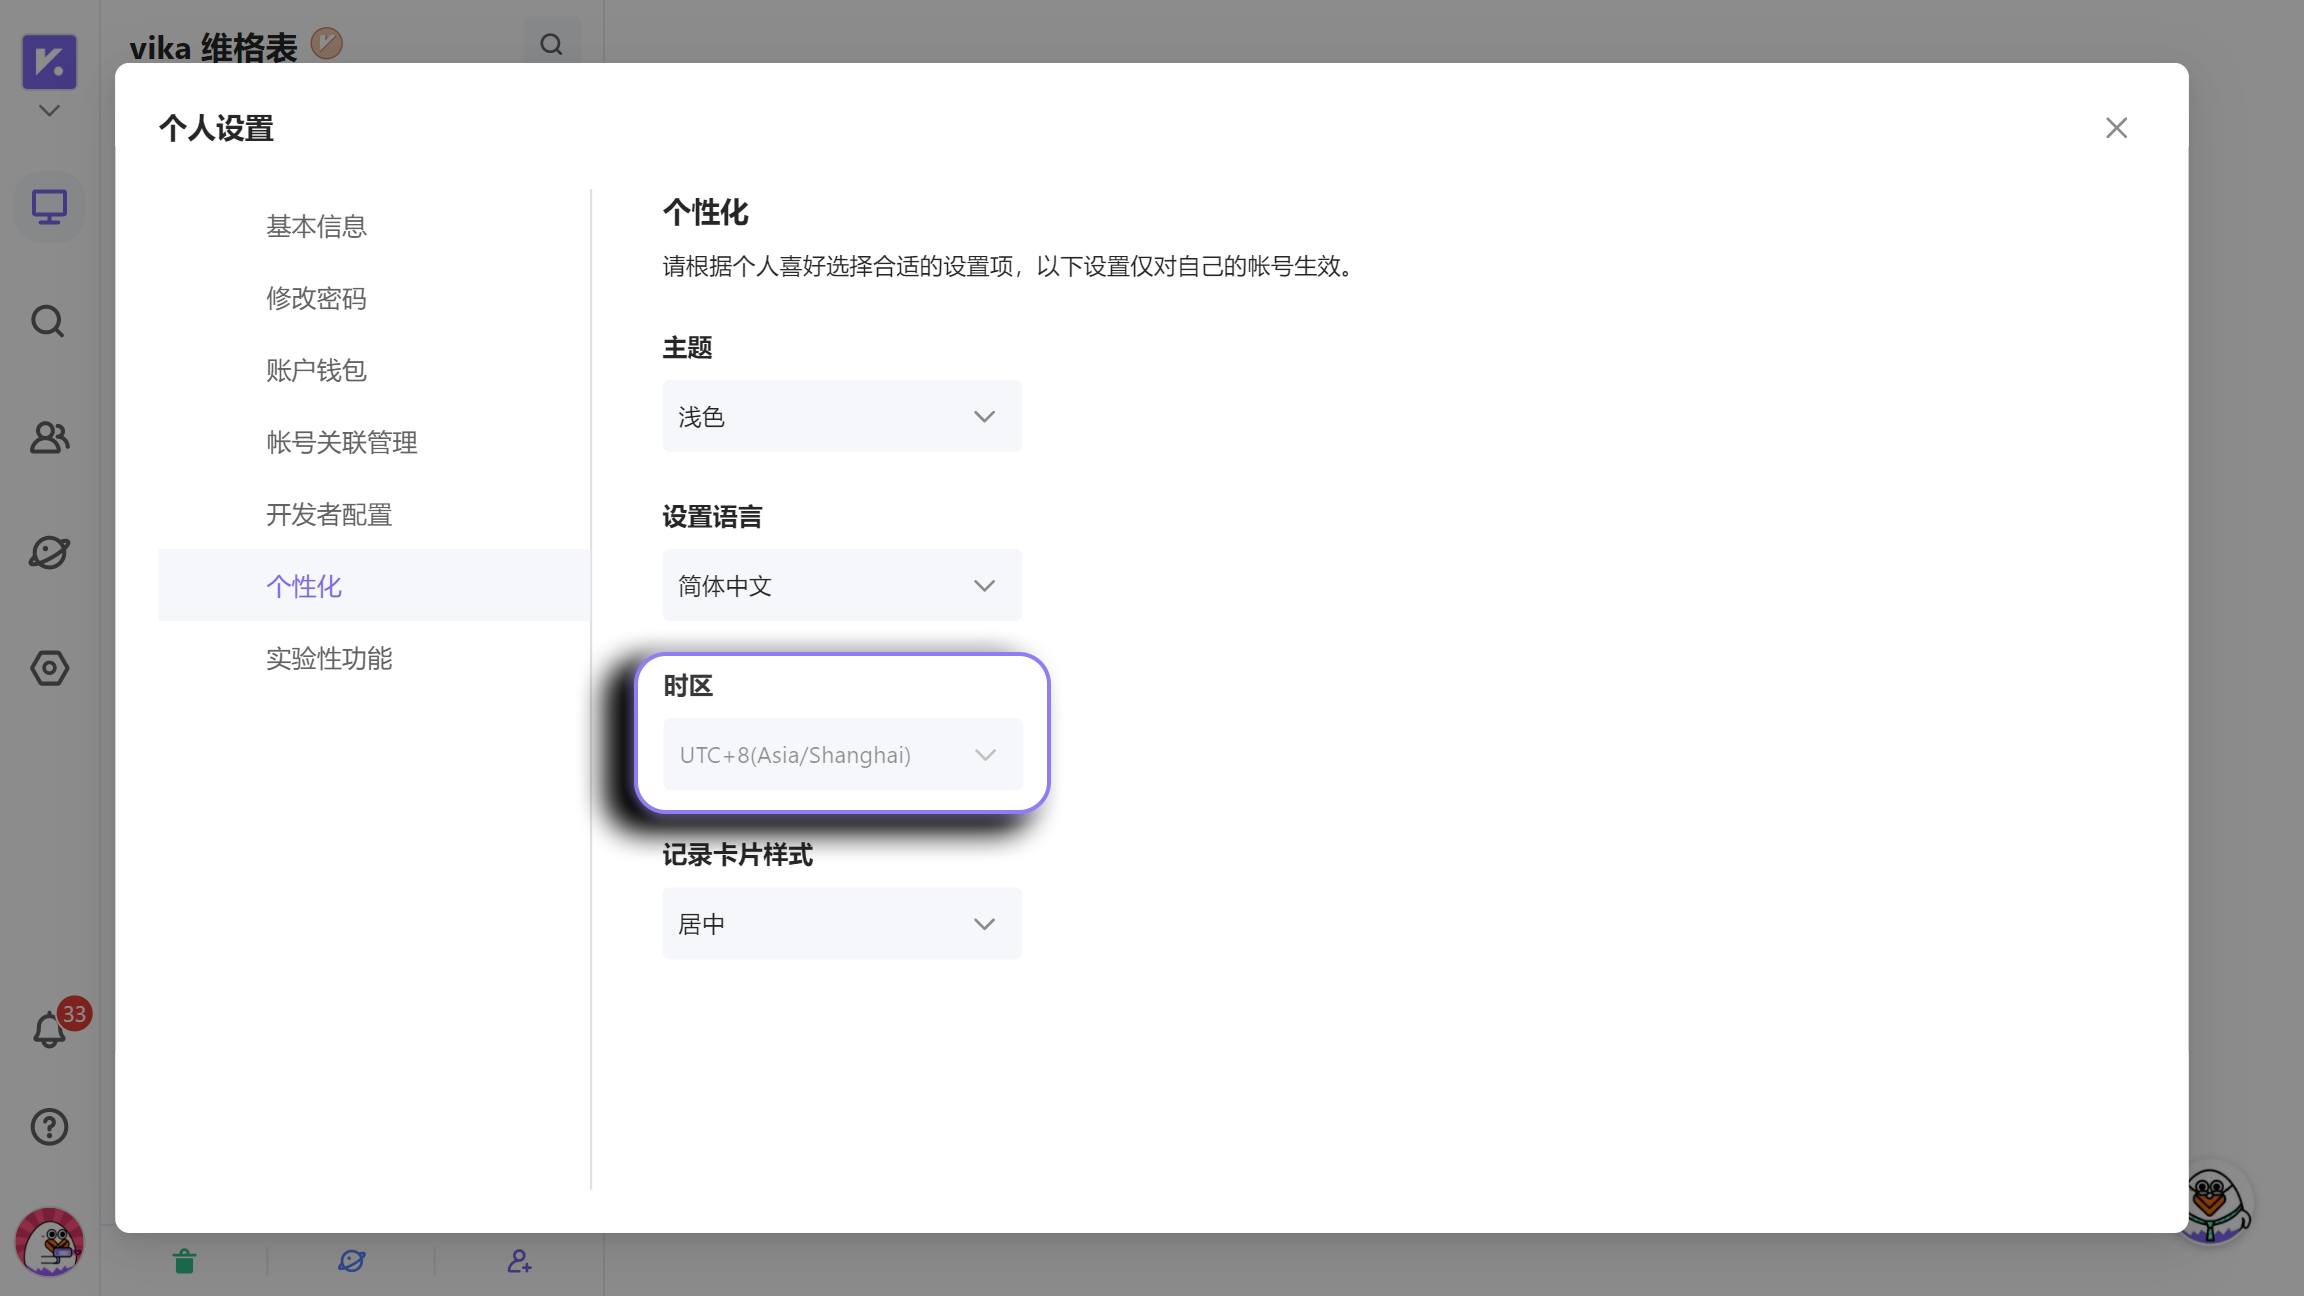
Task: Open the search magnifier in left sidebar
Action: (x=48, y=321)
